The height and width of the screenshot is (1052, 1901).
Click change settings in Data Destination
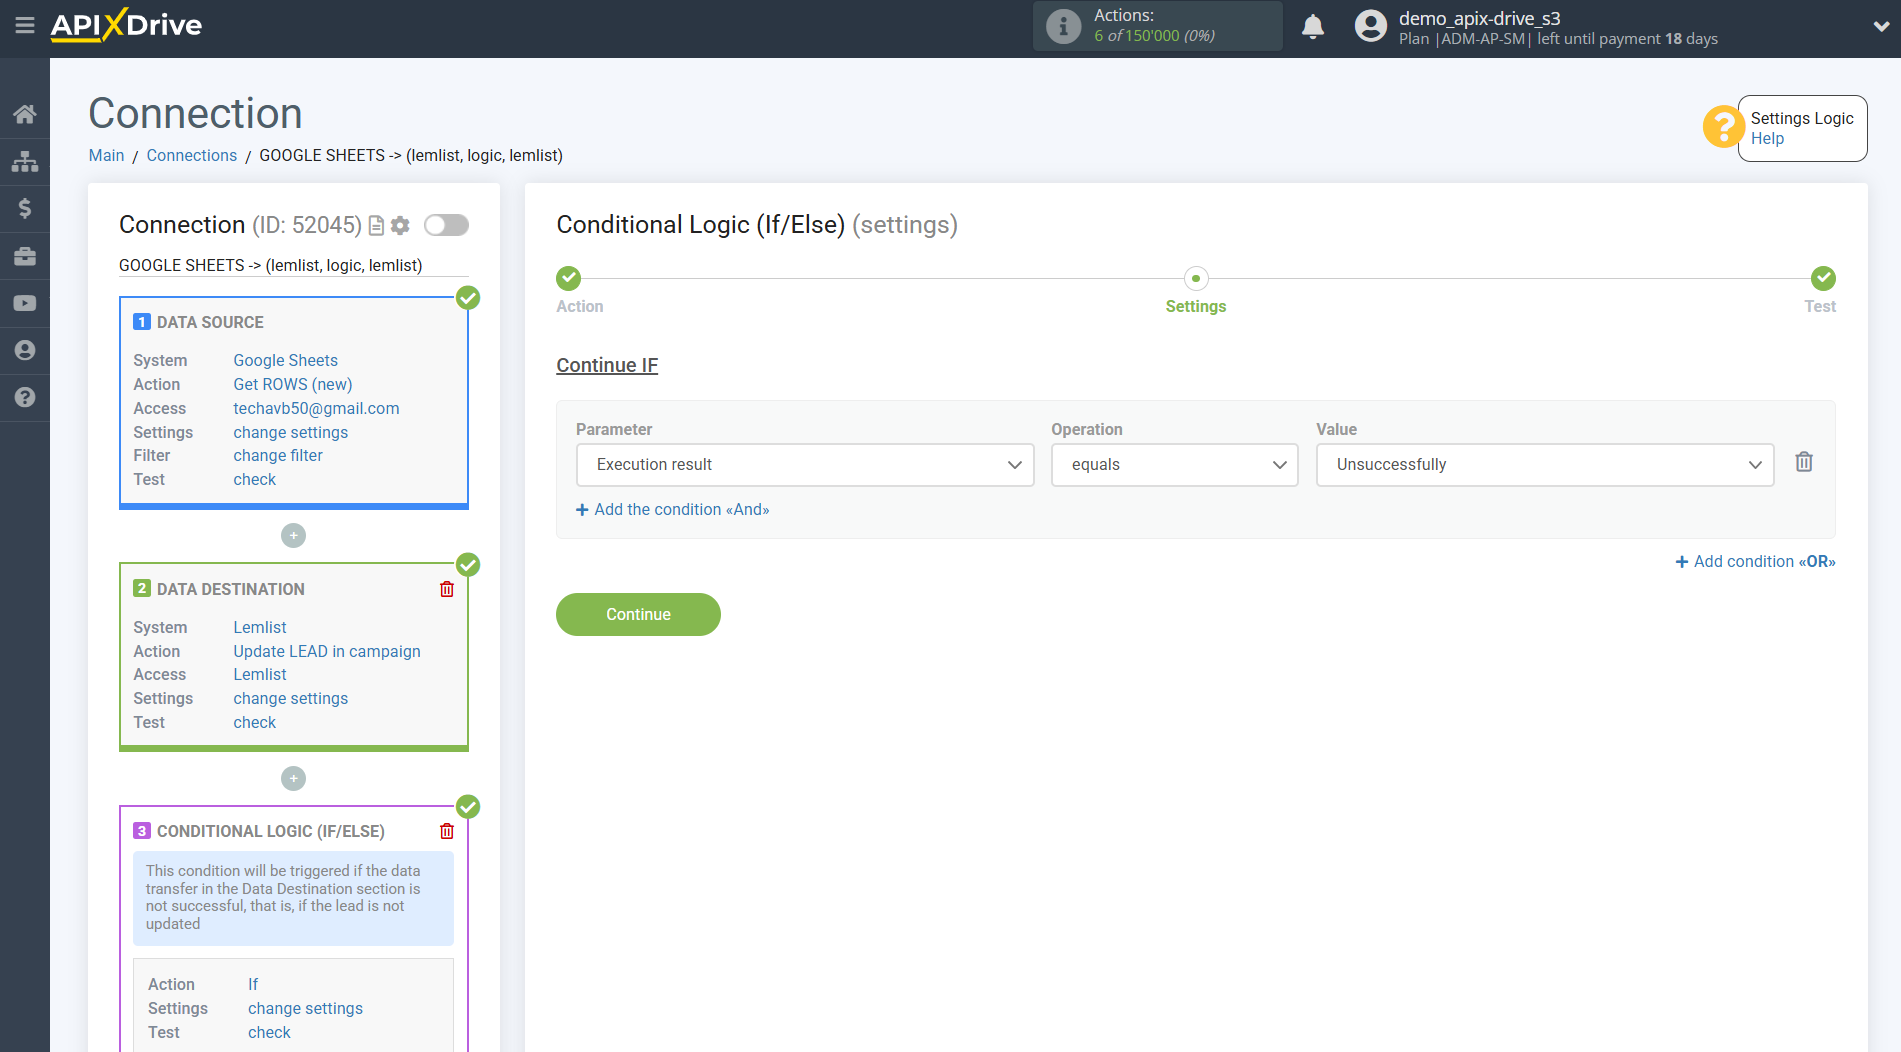click(291, 698)
